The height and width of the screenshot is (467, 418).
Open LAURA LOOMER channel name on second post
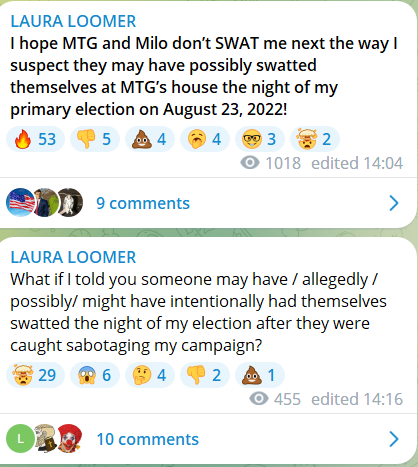pos(73,257)
